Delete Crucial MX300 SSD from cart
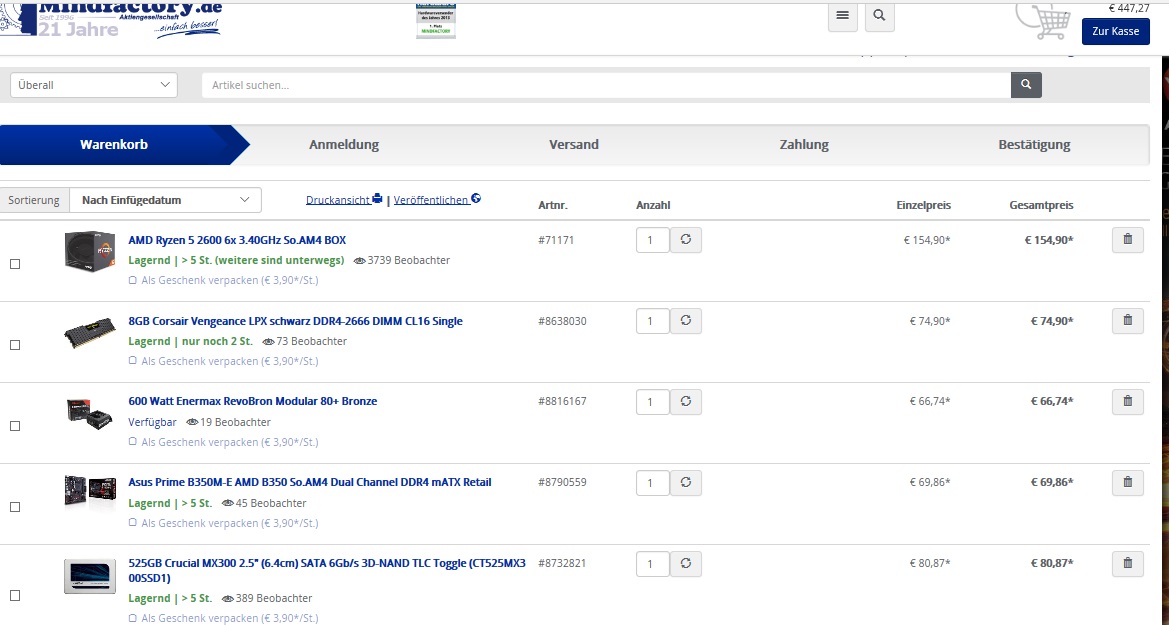This screenshot has height=625, width=1169. [x=1127, y=564]
